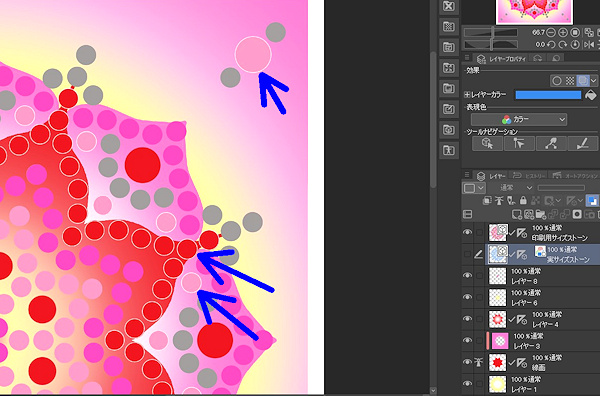The width and height of the screenshot is (600, 396).
Task: Toggle layer color icon on 実サイズトーン
Action: coord(540,252)
